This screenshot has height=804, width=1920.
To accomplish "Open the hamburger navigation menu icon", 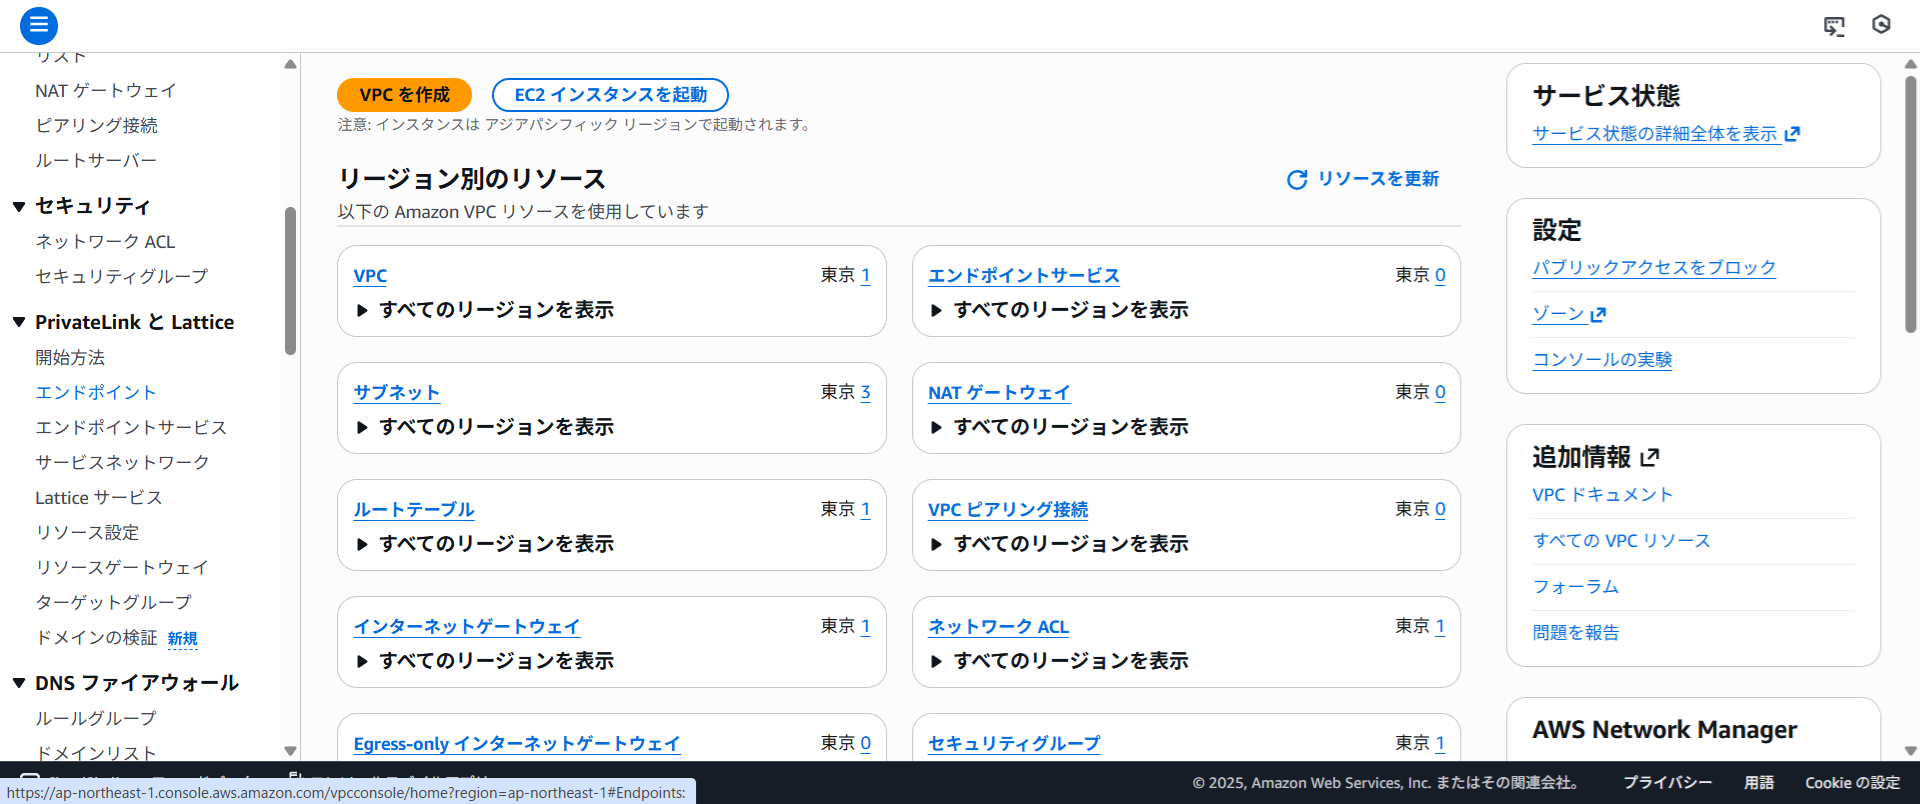I will 39,26.
